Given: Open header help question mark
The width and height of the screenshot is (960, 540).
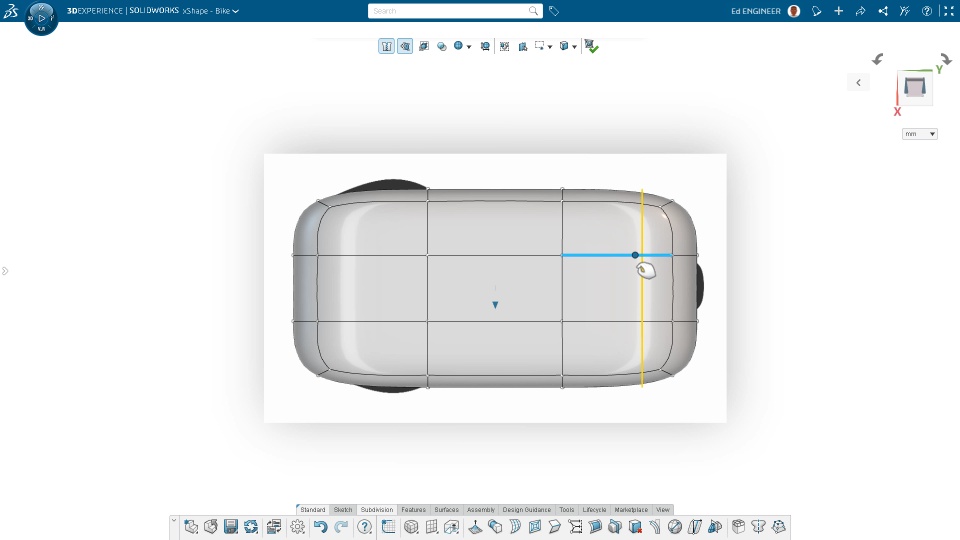Looking at the screenshot, I should click(x=927, y=11).
